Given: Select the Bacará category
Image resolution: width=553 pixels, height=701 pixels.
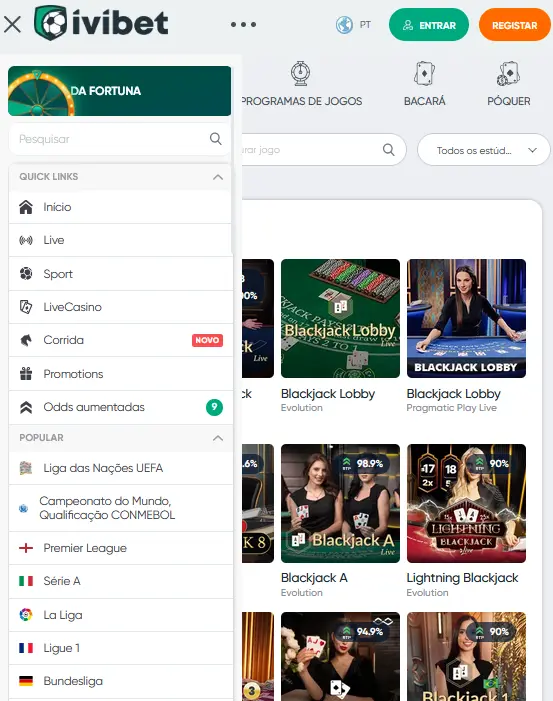Looking at the screenshot, I should pyautogui.click(x=424, y=84).
